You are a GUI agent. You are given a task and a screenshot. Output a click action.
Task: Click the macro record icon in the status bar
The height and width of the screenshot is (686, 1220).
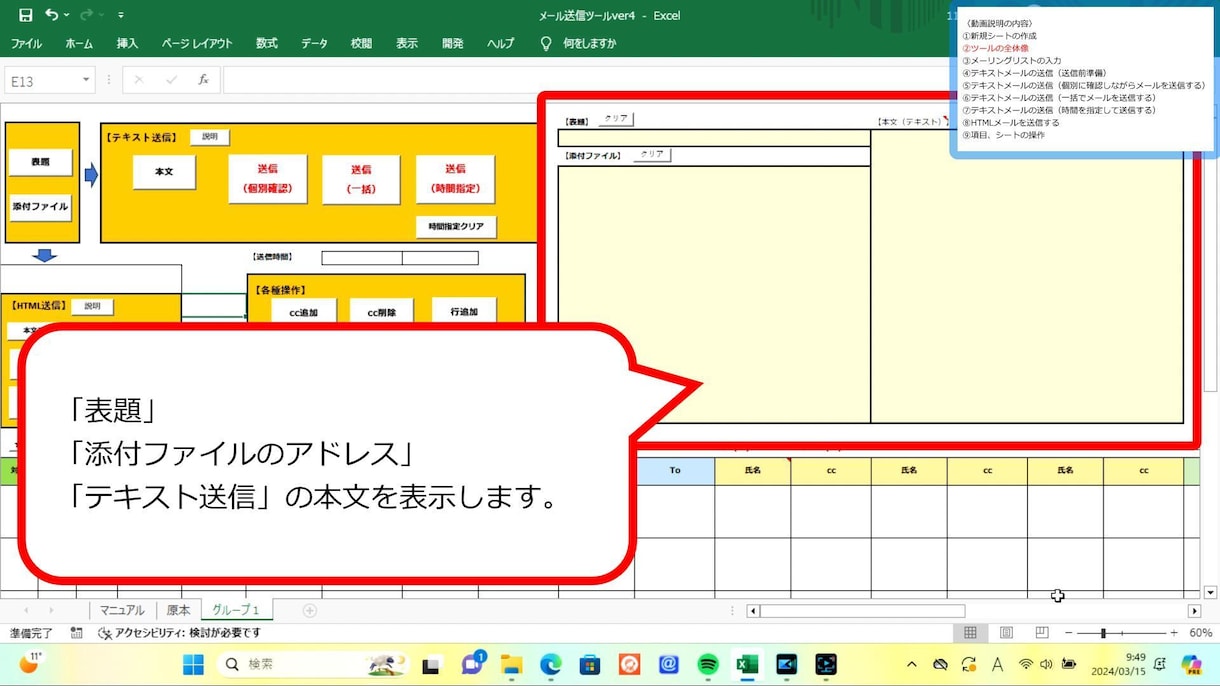pyautogui.click(x=76, y=633)
